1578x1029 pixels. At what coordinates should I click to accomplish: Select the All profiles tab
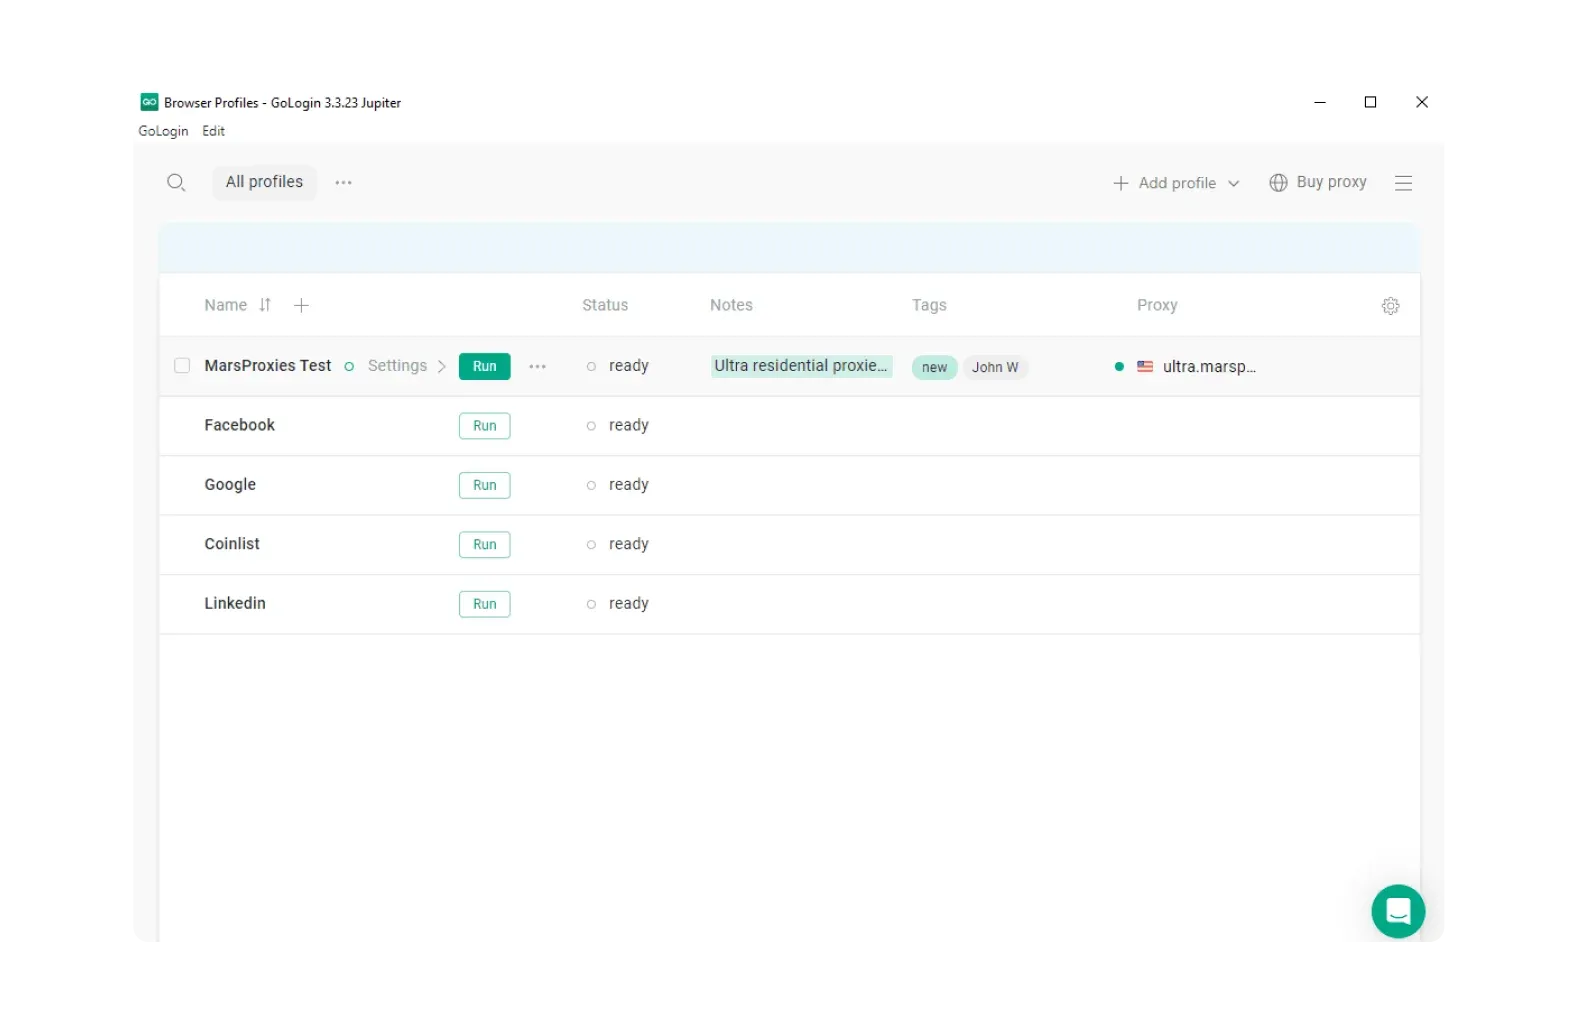[264, 182]
